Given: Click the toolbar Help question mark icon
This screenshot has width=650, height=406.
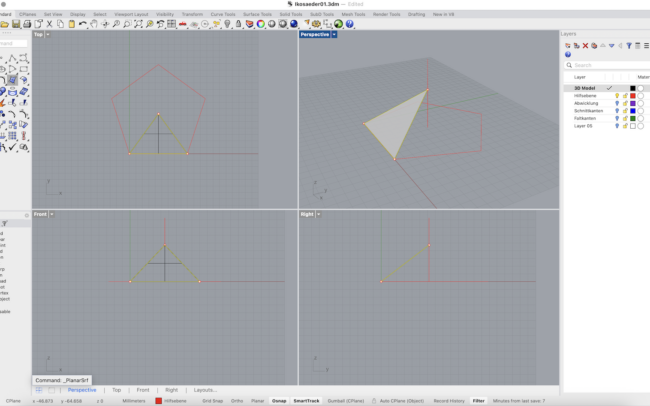Looking at the screenshot, I should 350,24.
